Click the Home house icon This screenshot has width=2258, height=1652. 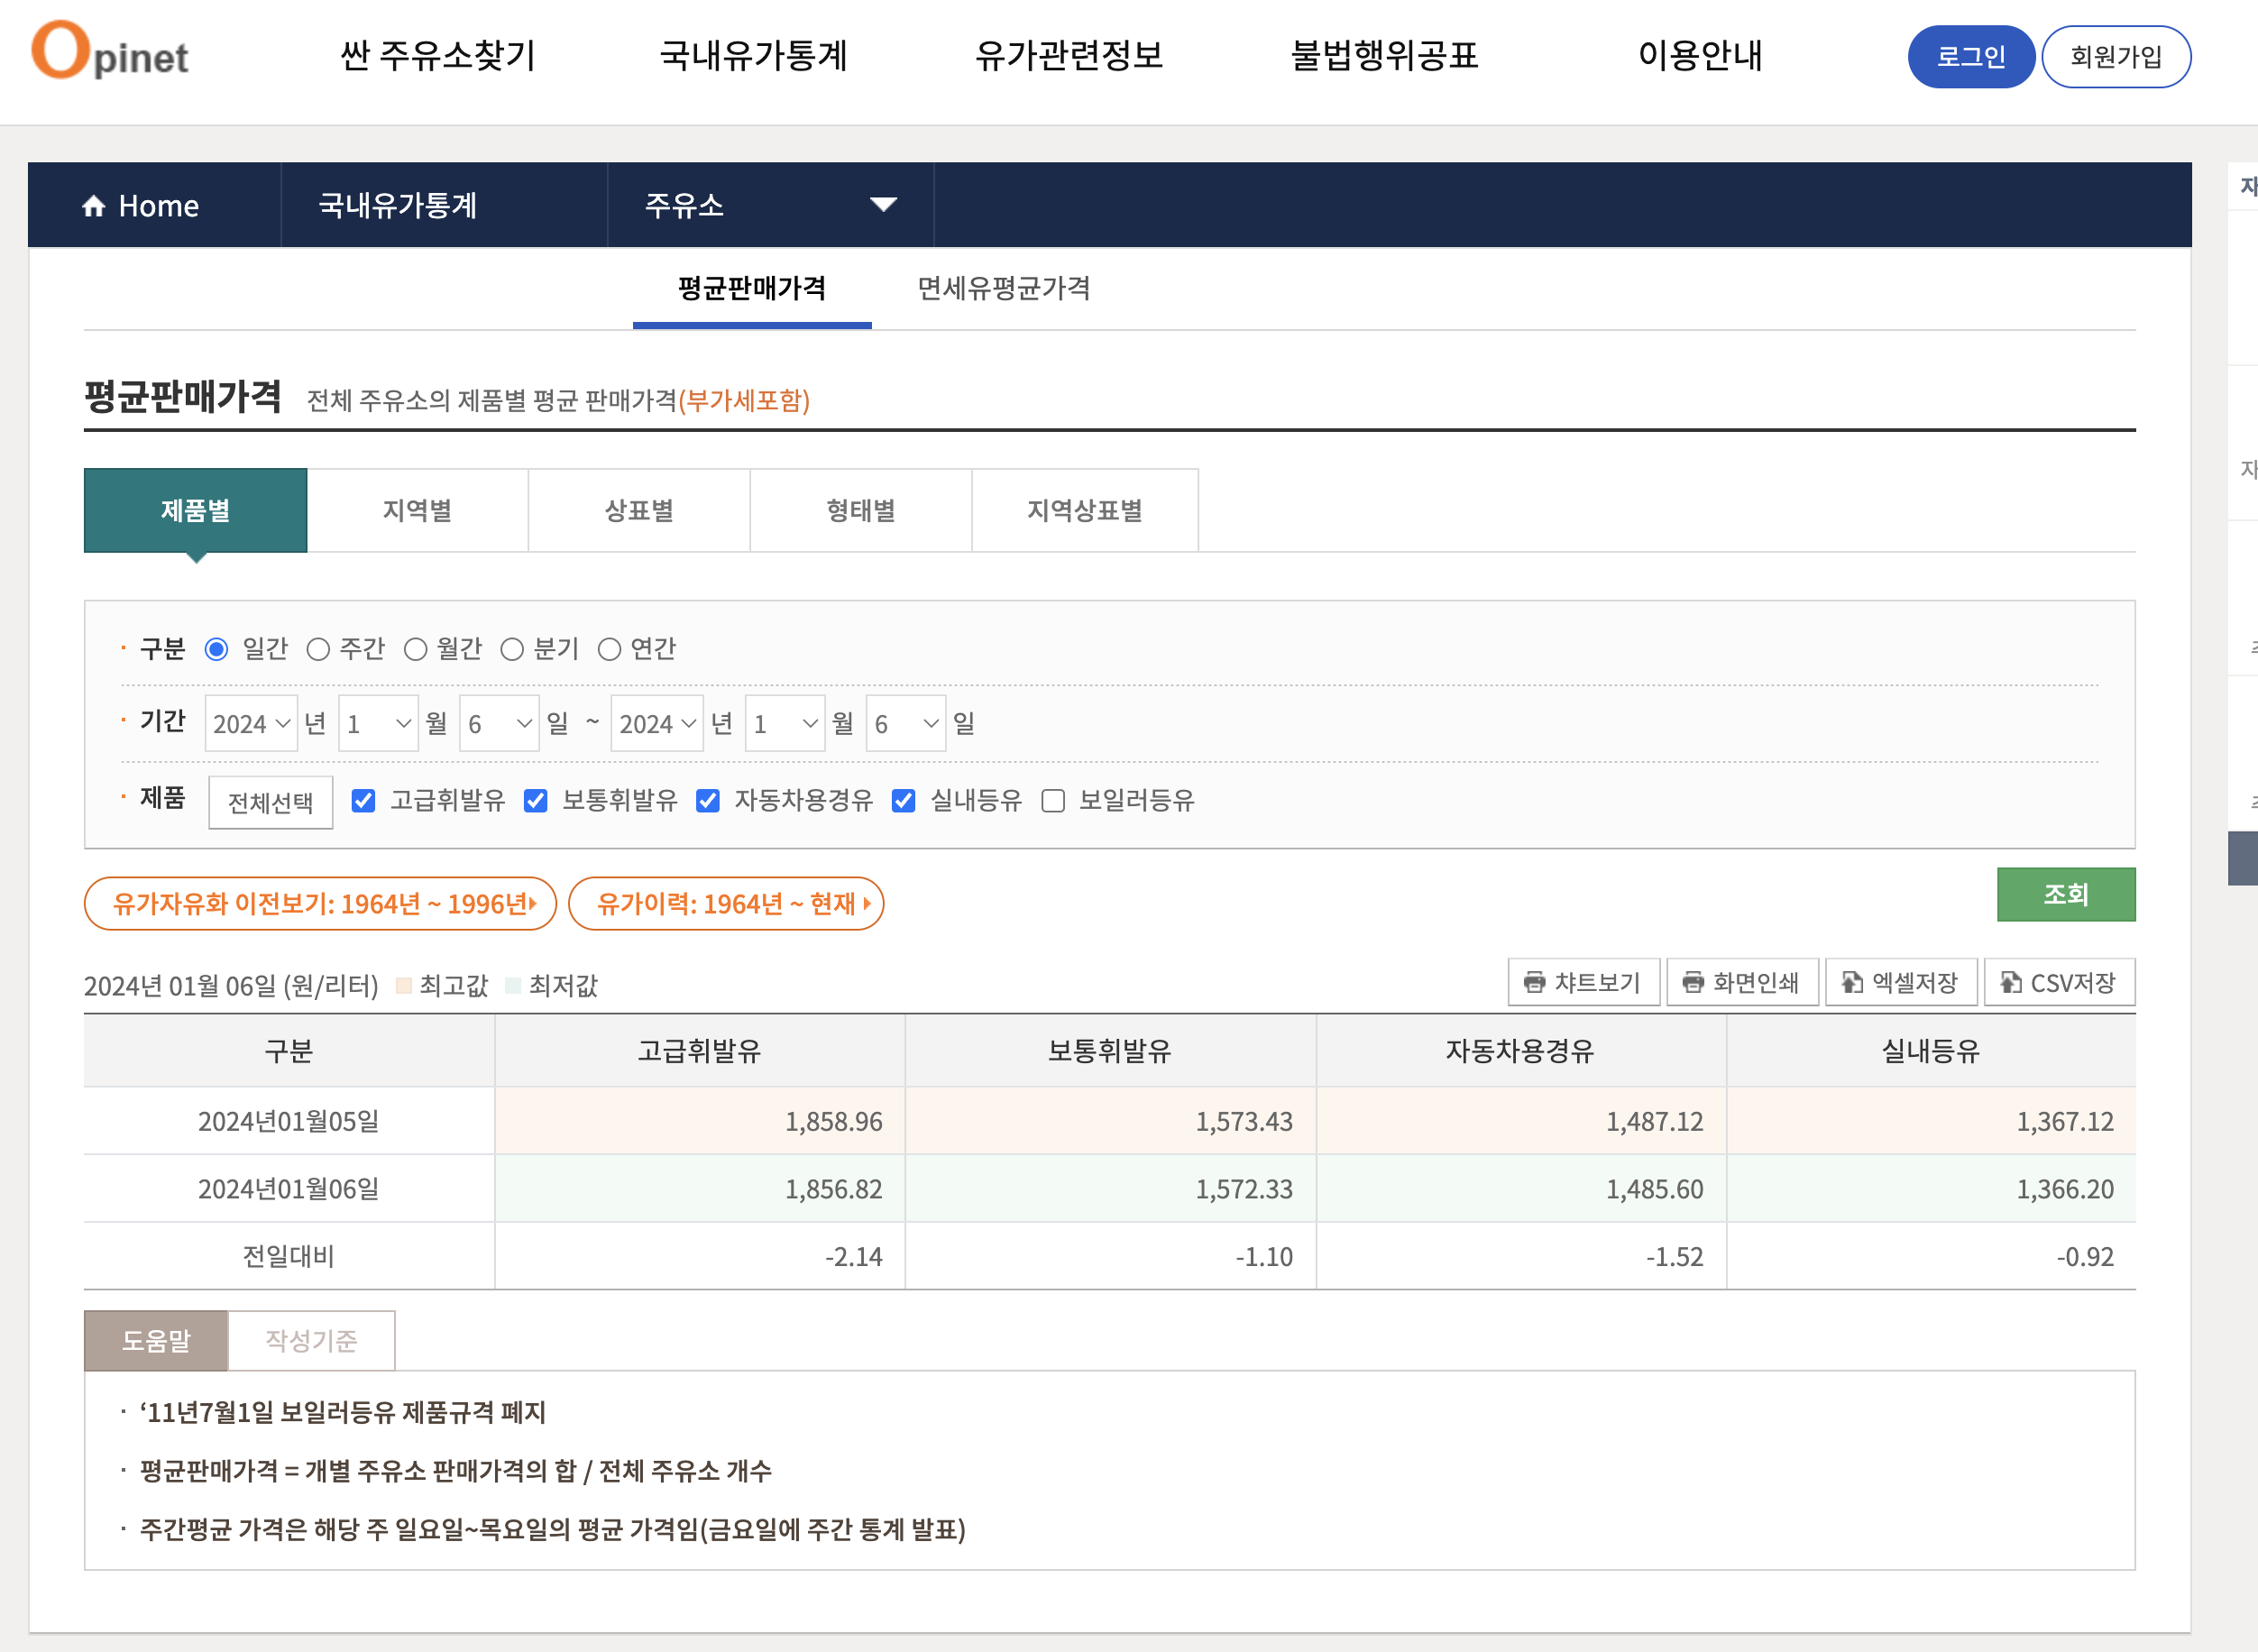click(94, 206)
